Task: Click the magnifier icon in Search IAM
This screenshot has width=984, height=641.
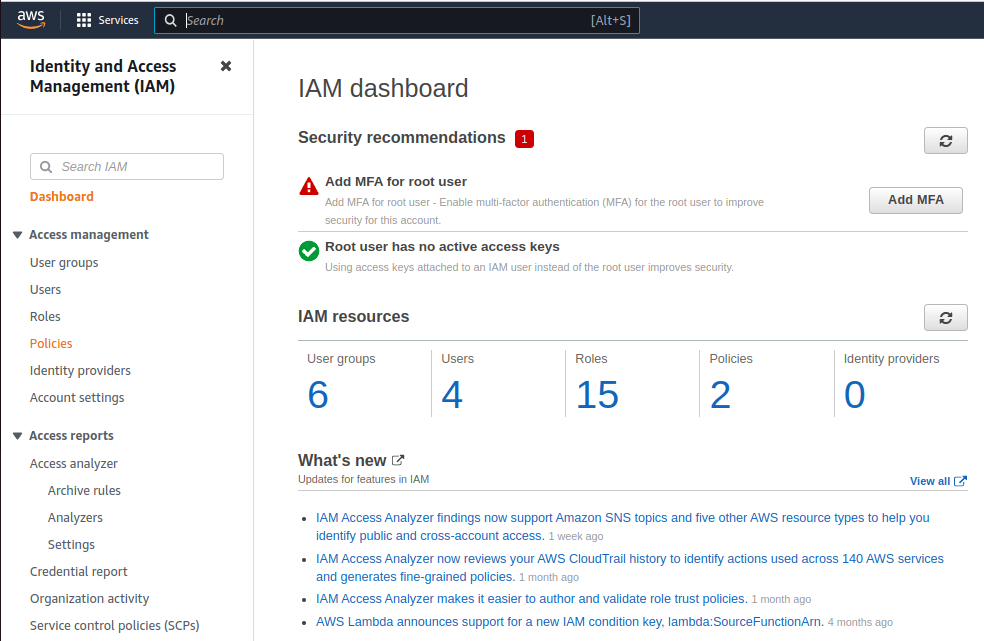Action: pos(46,167)
